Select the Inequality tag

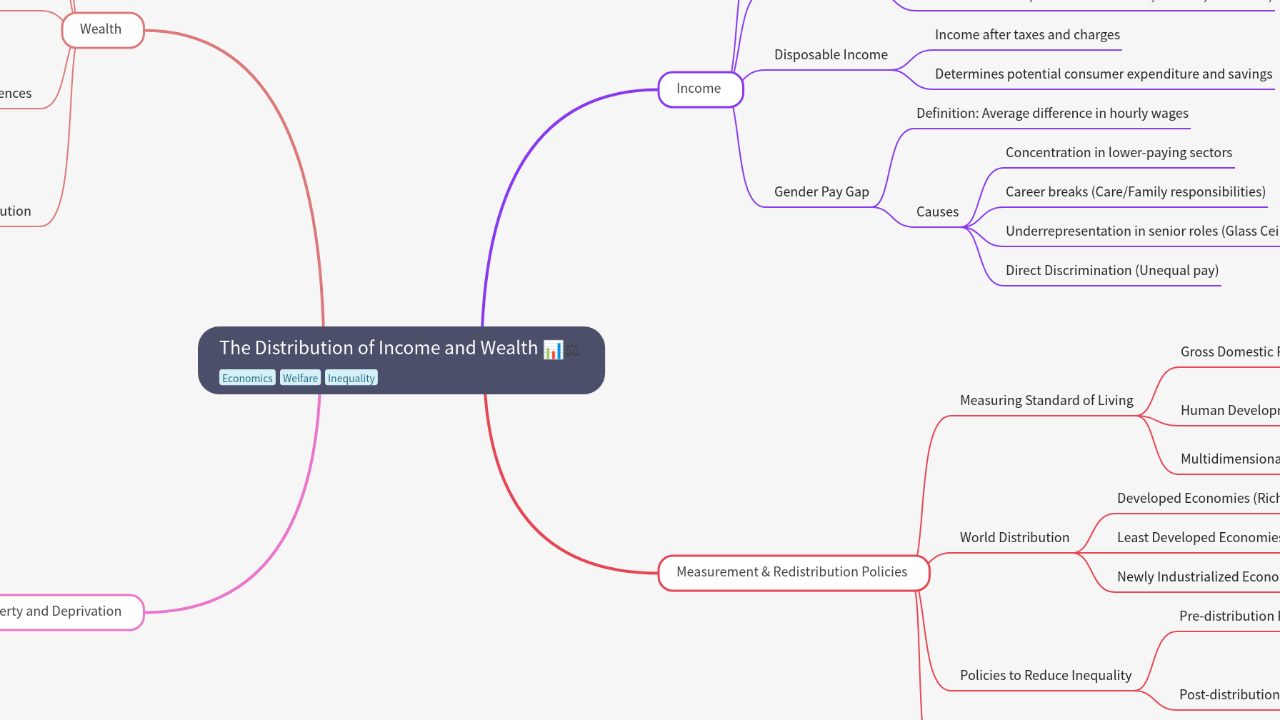coord(351,378)
